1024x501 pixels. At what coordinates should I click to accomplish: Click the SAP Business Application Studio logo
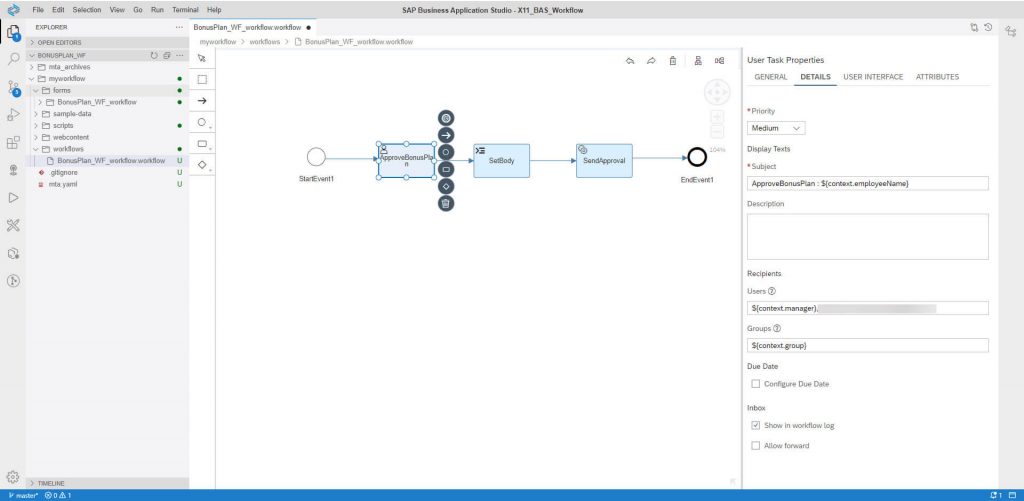tap(12, 10)
